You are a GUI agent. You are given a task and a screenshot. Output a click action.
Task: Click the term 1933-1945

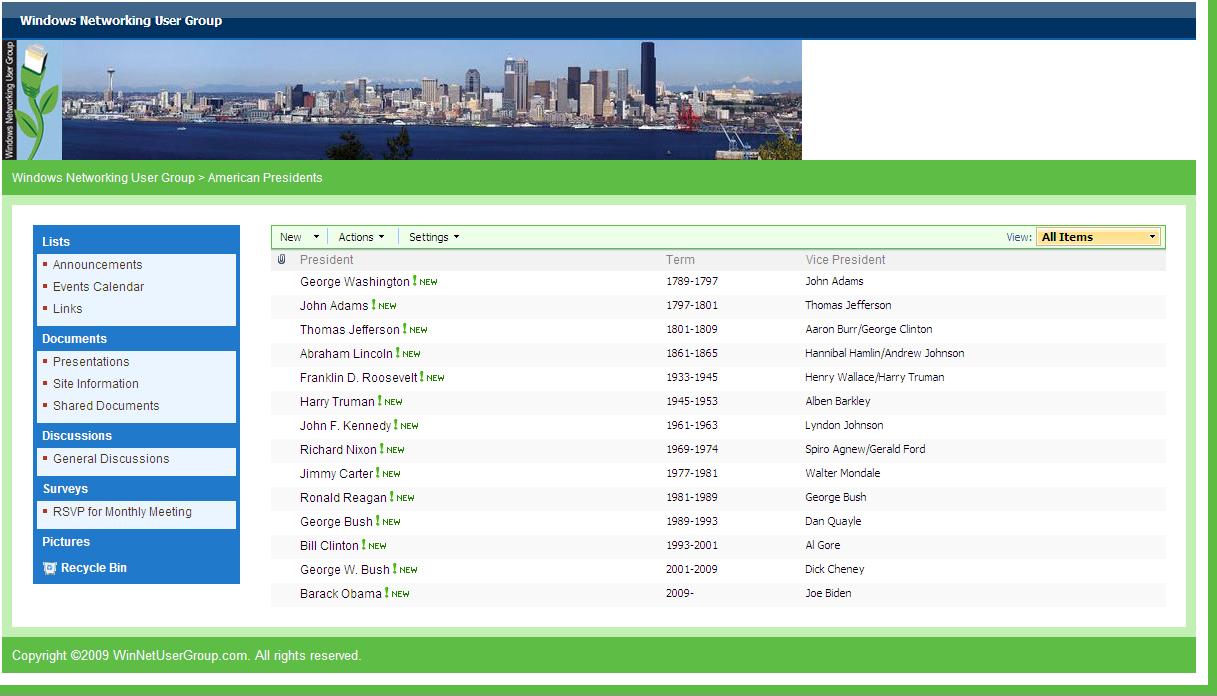pyautogui.click(x=692, y=378)
